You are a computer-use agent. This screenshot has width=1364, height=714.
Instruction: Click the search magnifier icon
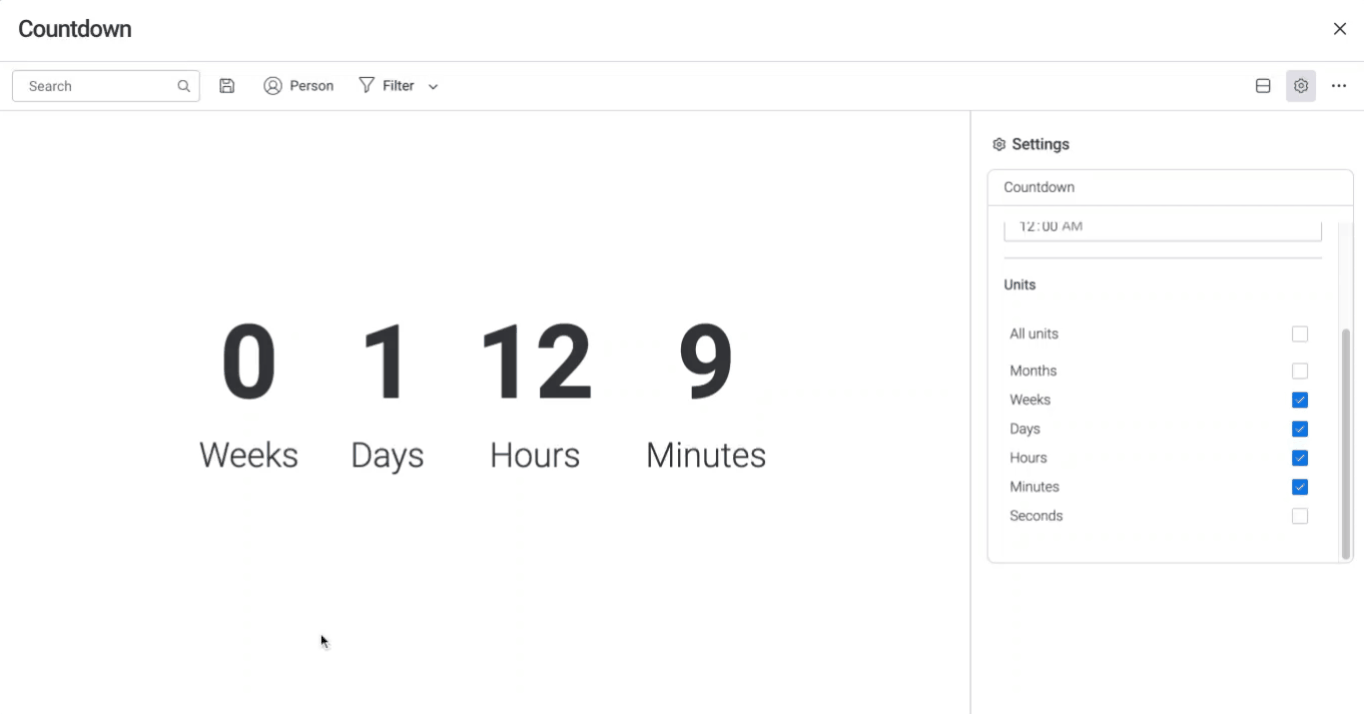[184, 86]
